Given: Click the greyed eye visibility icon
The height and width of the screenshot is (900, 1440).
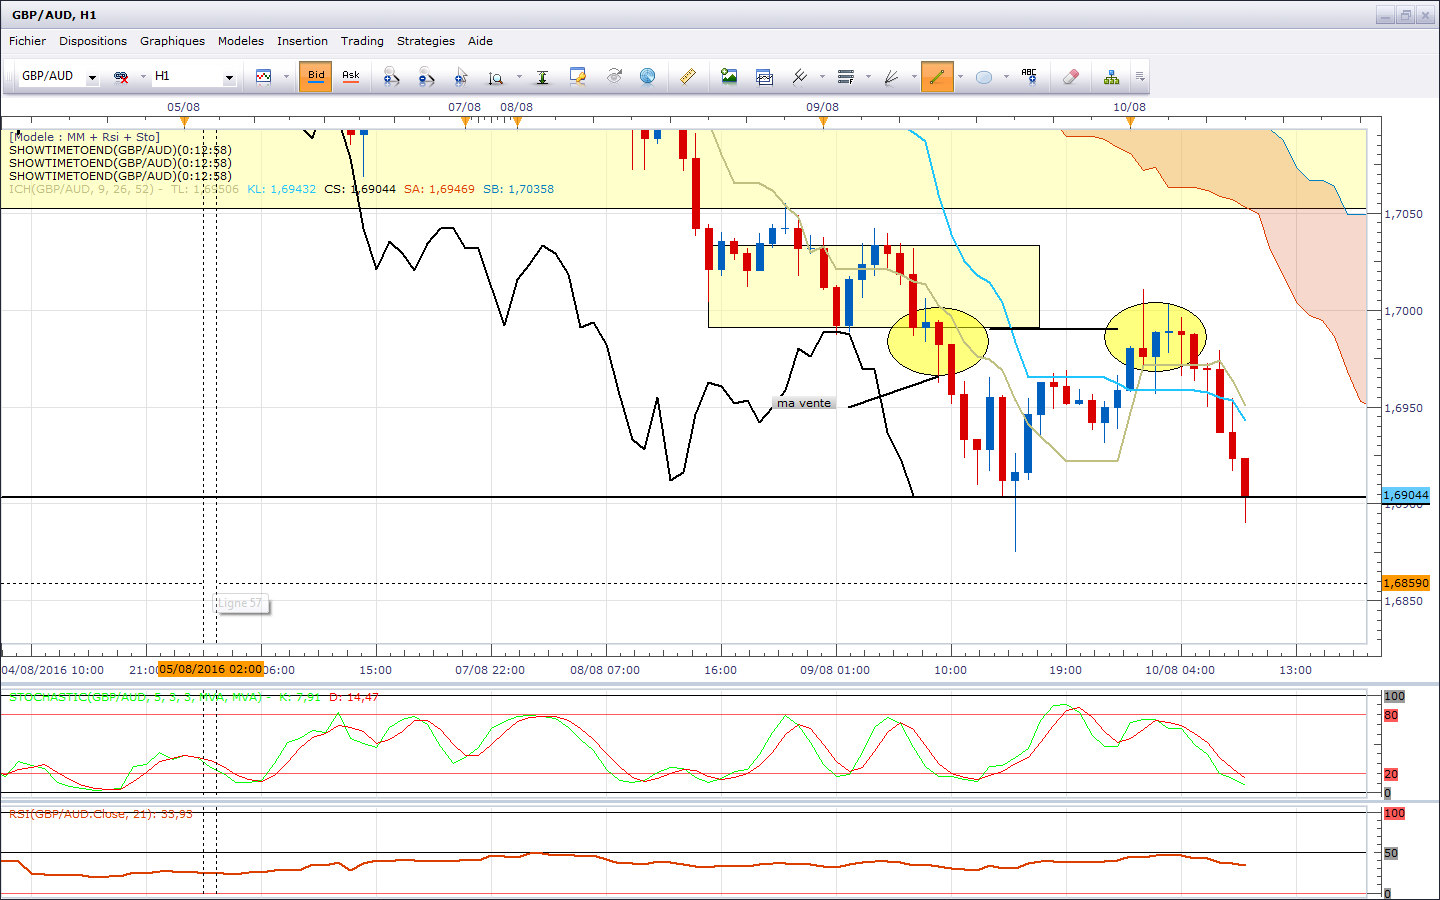Looking at the screenshot, I should (614, 76).
